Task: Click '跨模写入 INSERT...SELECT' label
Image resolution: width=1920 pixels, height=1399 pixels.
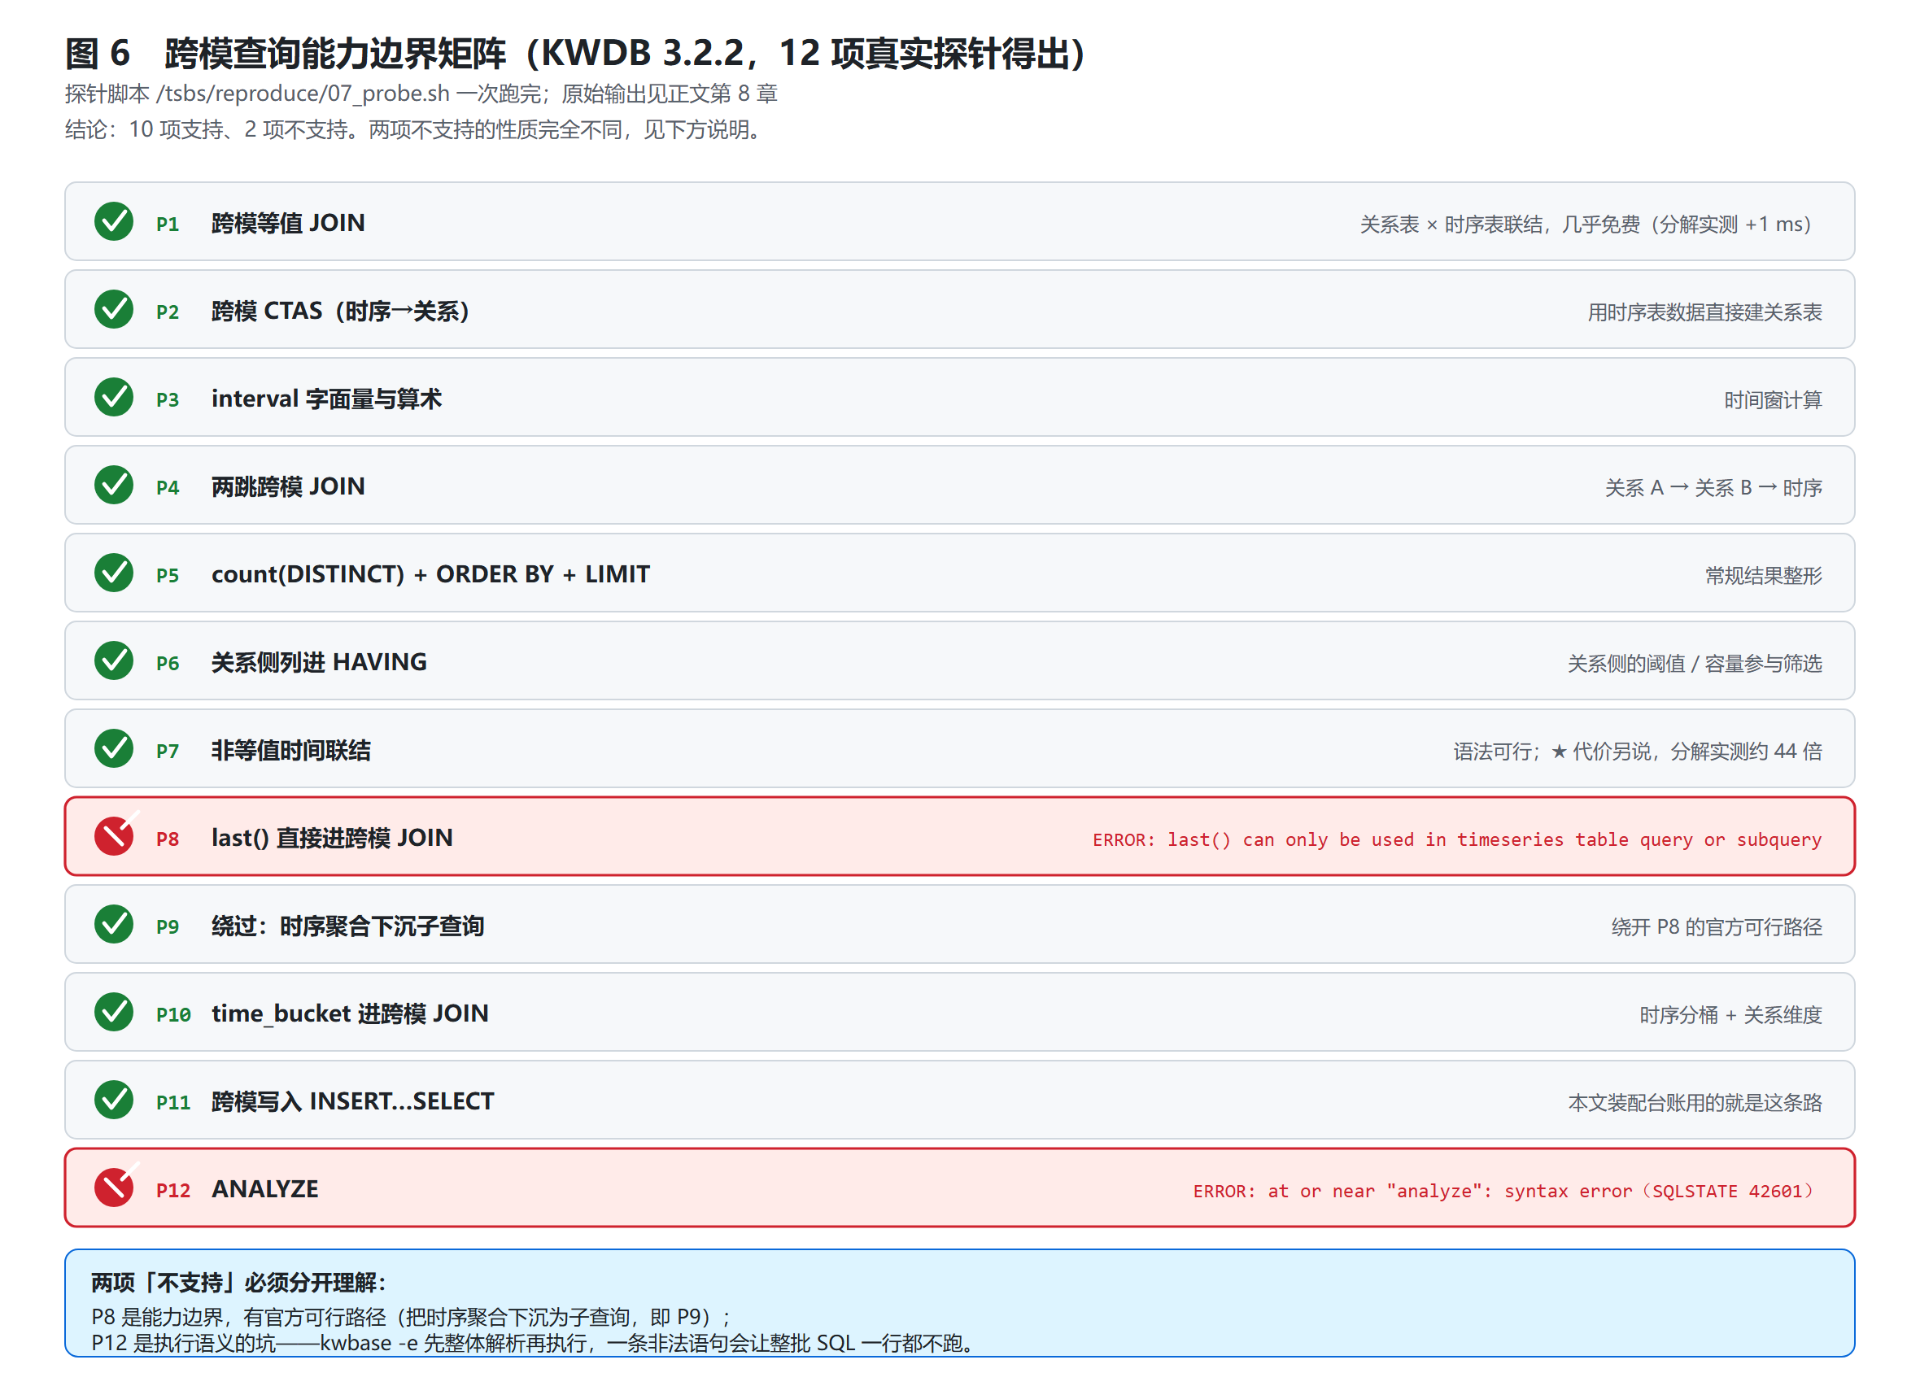Action: coord(353,1101)
